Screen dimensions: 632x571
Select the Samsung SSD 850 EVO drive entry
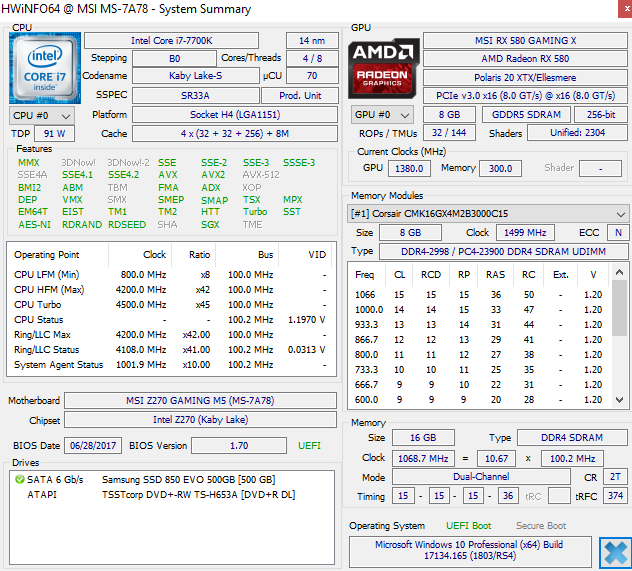(x=172, y=480)
